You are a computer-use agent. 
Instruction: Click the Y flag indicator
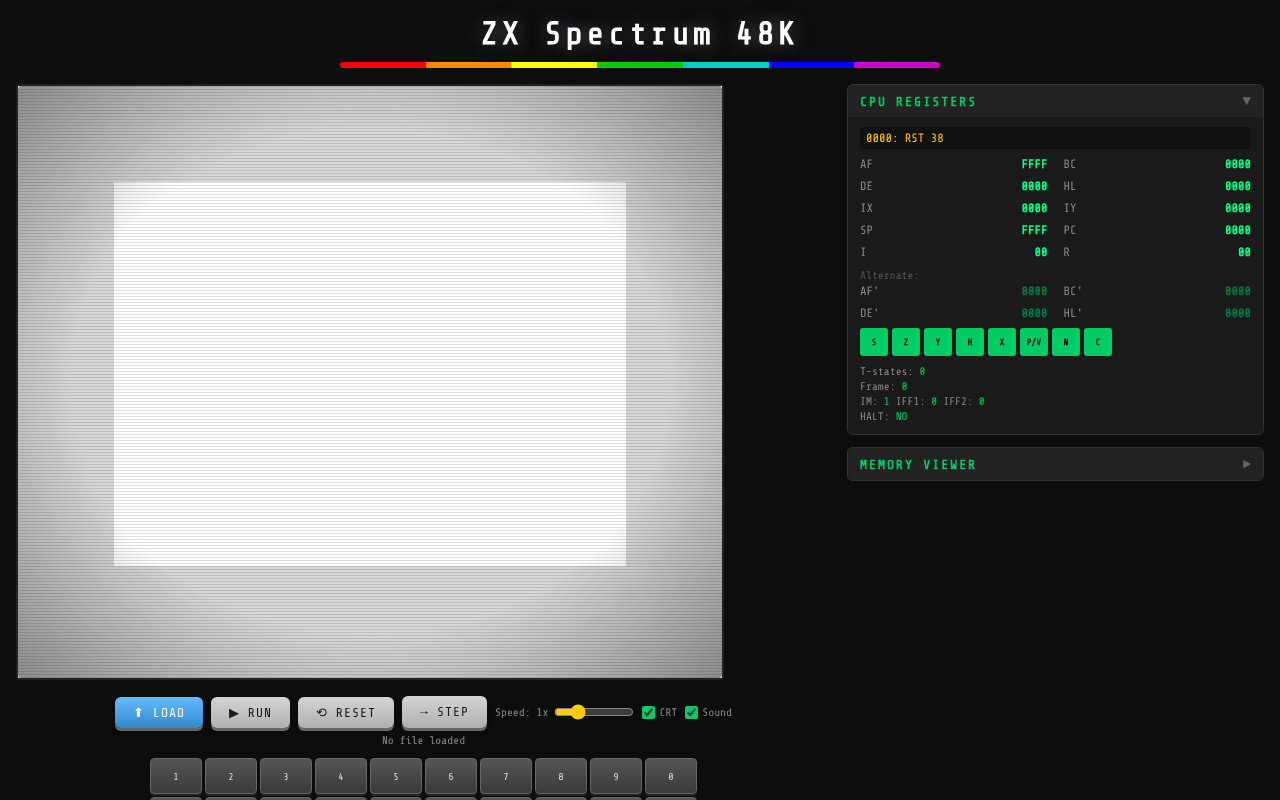[x=938, y=342]
